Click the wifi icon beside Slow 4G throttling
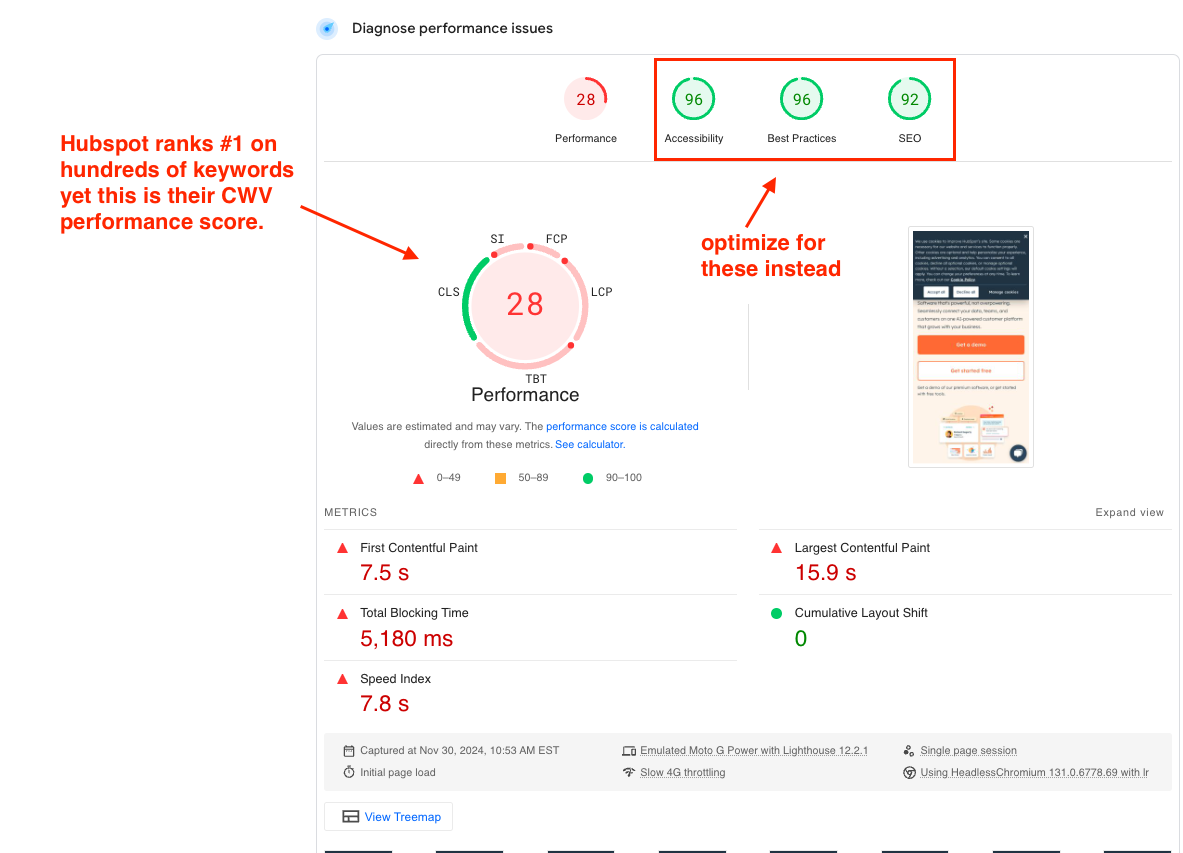The height and width of the screenshot is (853, 1183). pos(628,772)
